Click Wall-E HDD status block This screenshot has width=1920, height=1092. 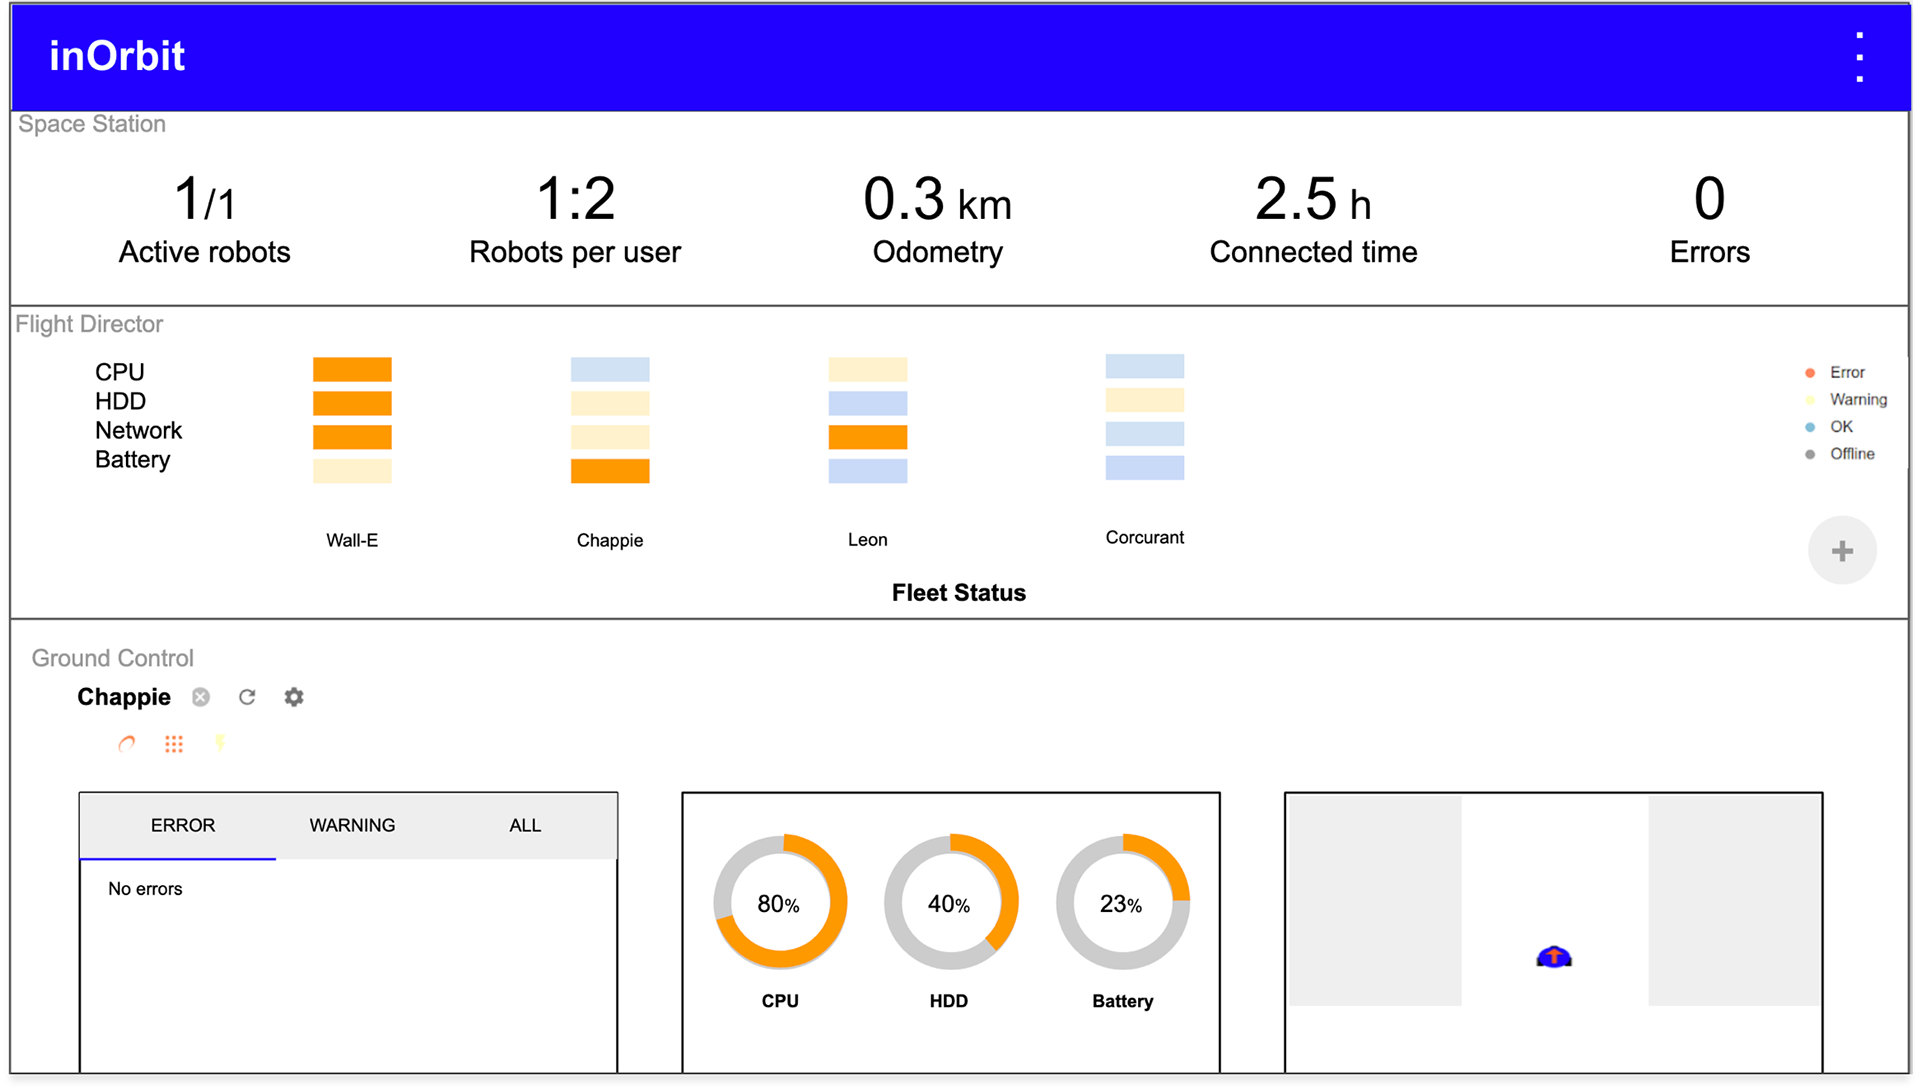352,403
